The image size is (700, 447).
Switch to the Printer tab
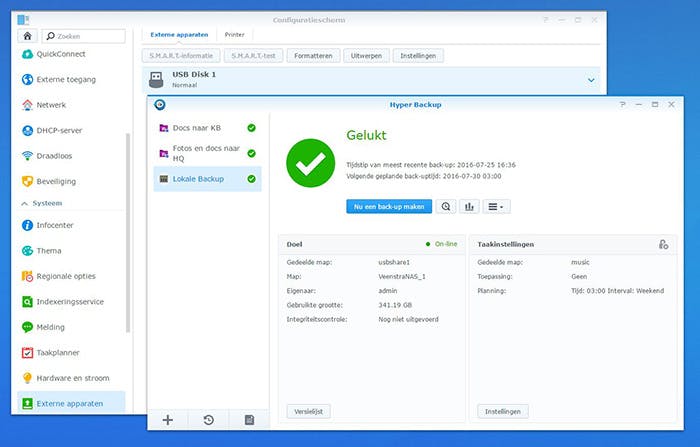click(234, 34)
